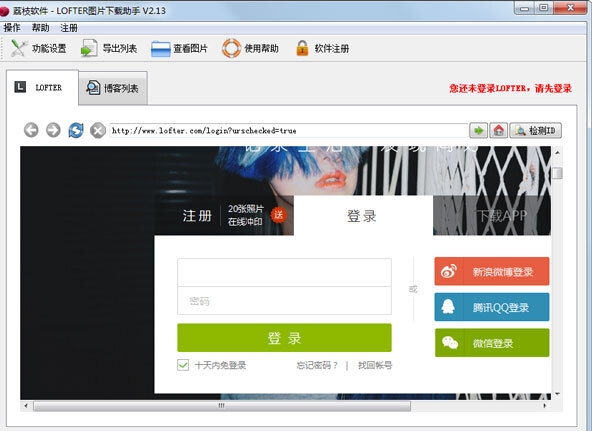Log in with 腾讯QQ登录
The height and width of the screenshot is (431, 592).
492,307
